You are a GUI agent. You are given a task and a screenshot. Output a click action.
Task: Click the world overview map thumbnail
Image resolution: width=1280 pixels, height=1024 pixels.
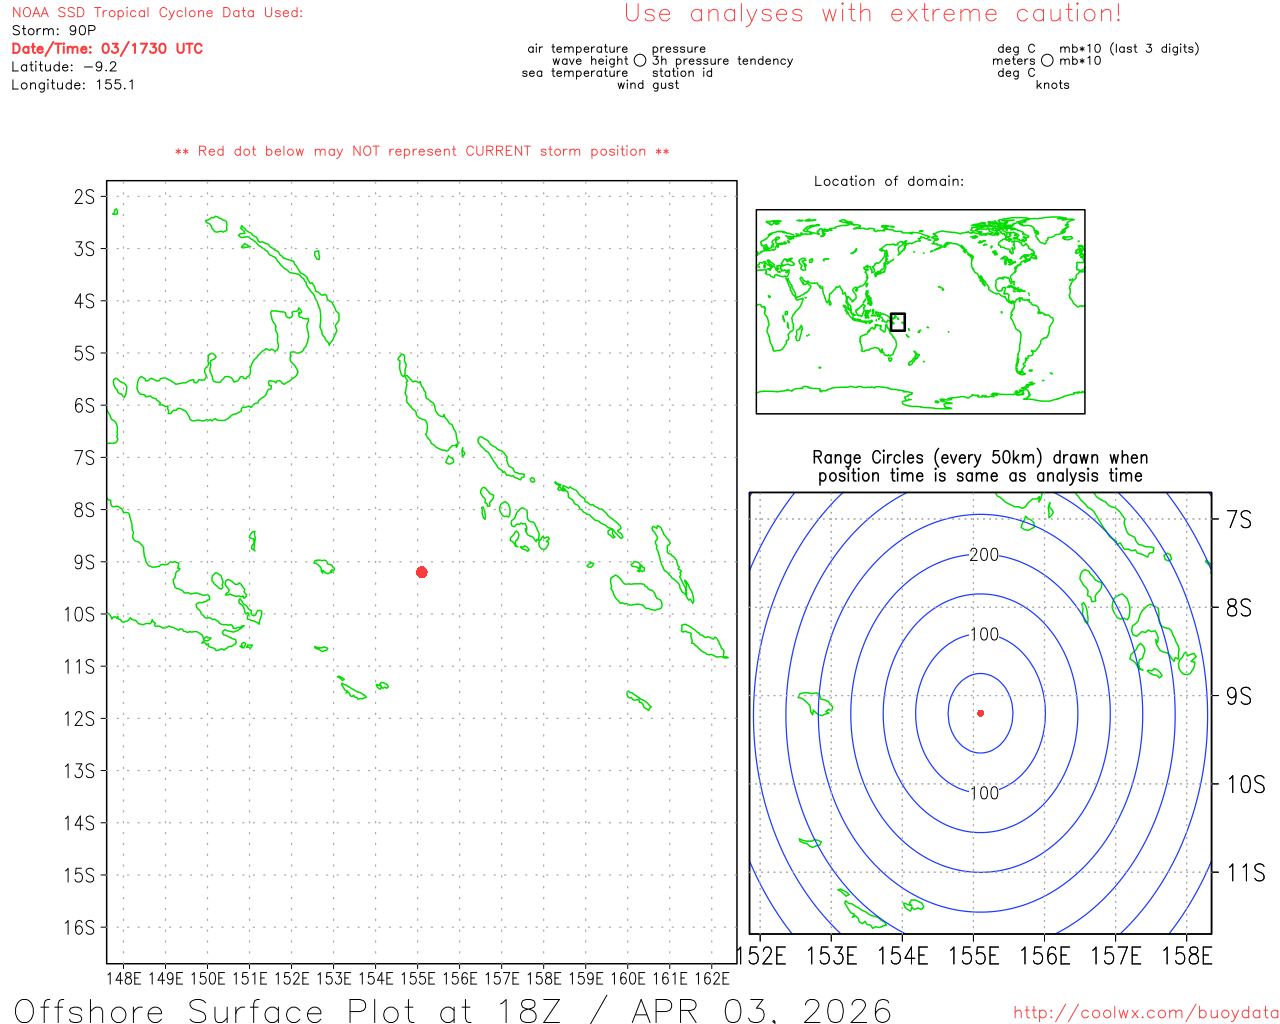point(920,311)
